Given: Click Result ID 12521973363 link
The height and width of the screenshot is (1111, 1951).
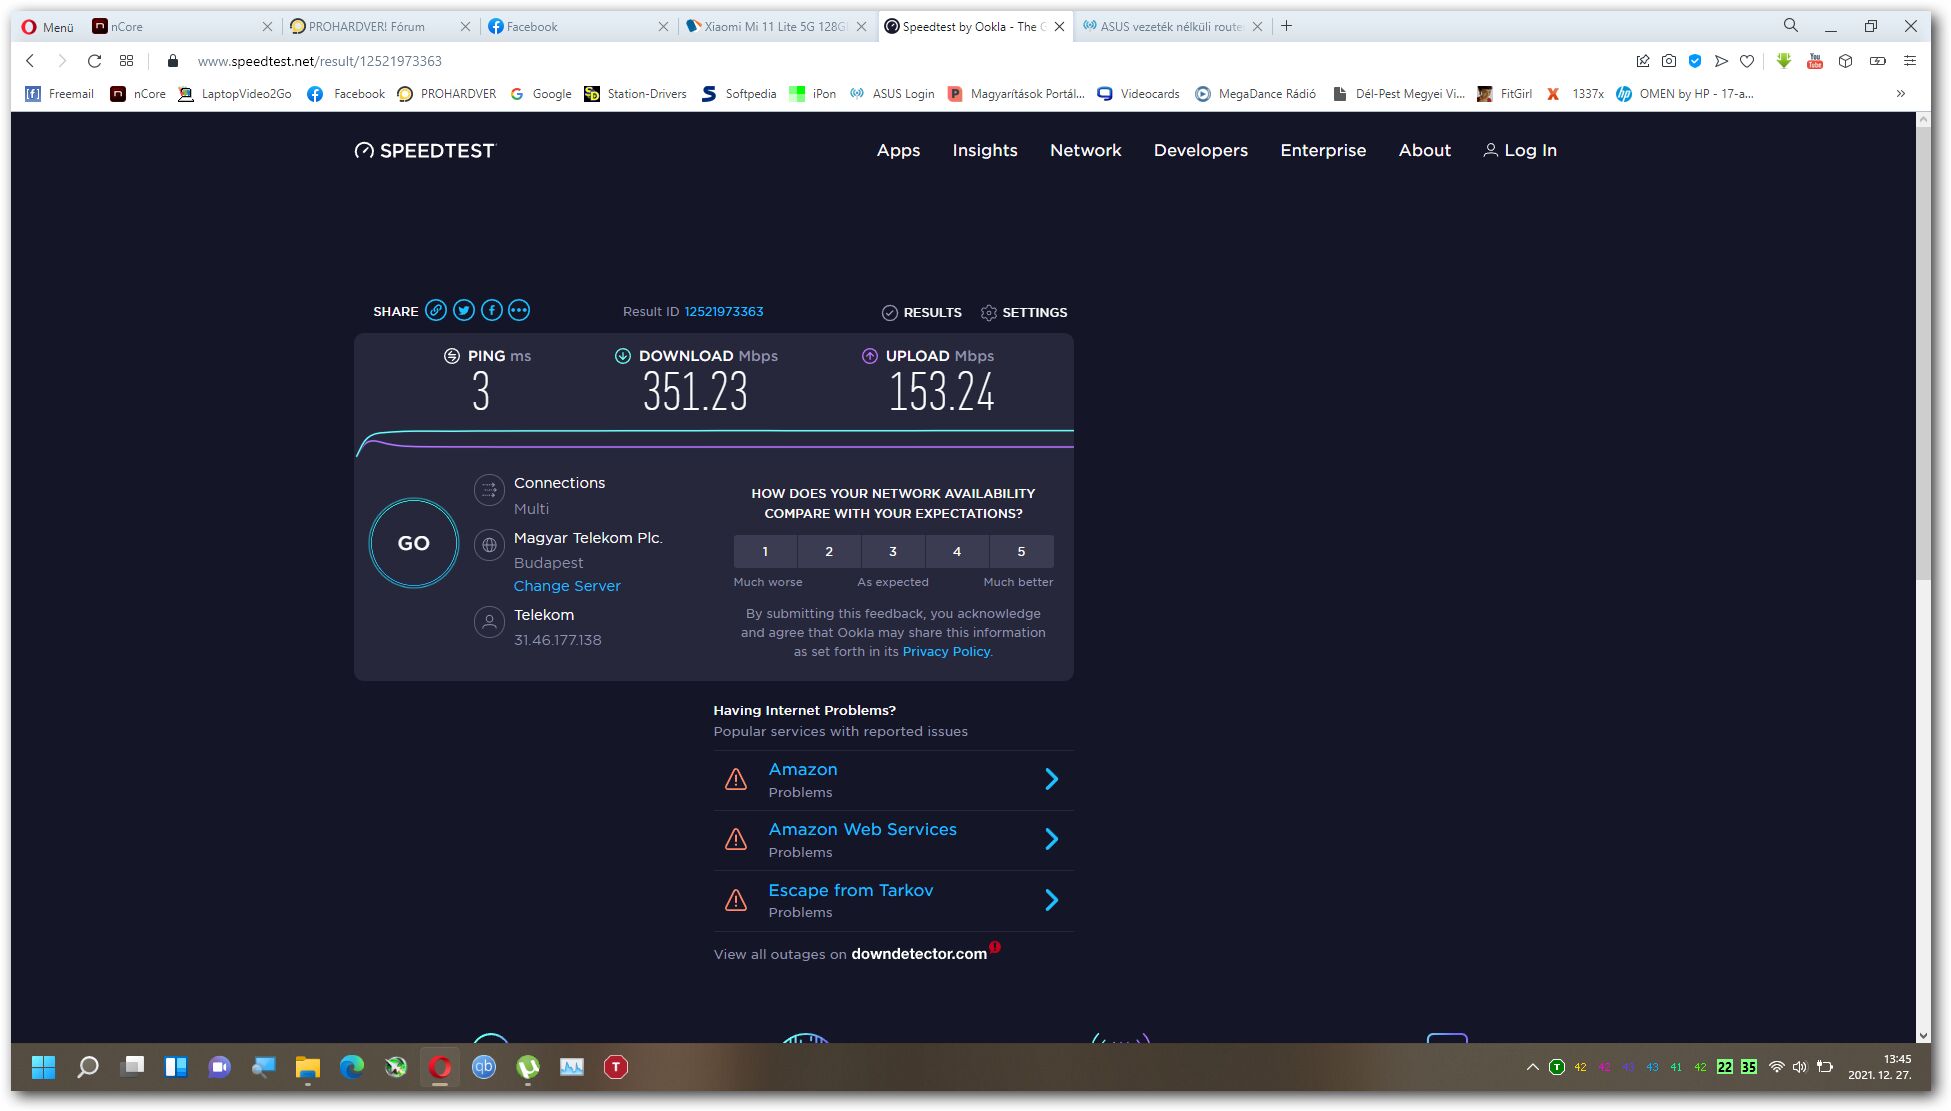Looking at the screenshot, I should click(724, 311).
